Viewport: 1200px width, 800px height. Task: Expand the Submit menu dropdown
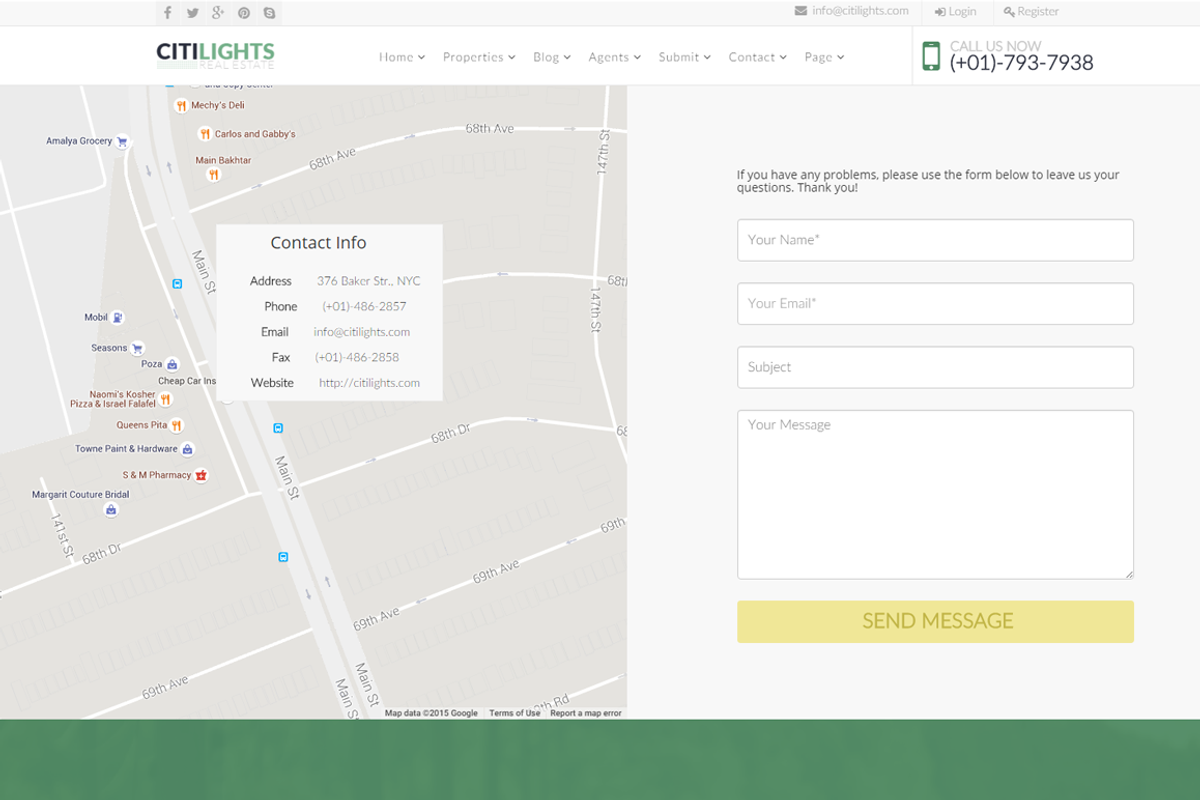(685, 57)
